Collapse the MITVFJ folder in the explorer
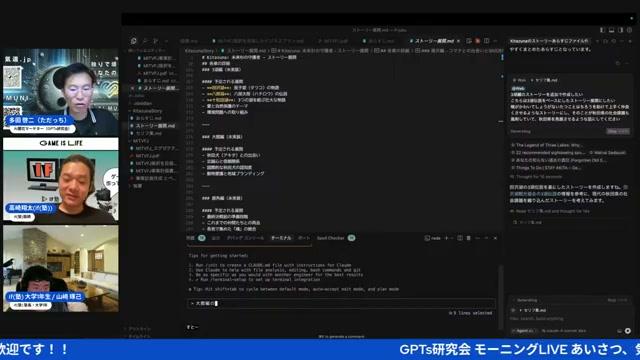640x360 pixels. tap(141, 141)
